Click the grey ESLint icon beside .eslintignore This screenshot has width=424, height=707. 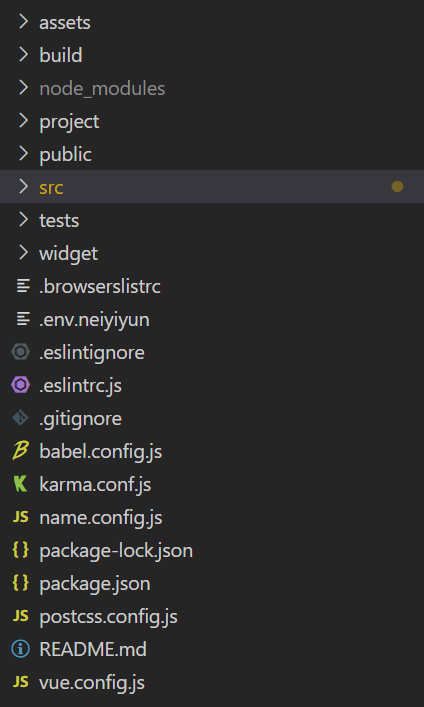pos(20,352)
